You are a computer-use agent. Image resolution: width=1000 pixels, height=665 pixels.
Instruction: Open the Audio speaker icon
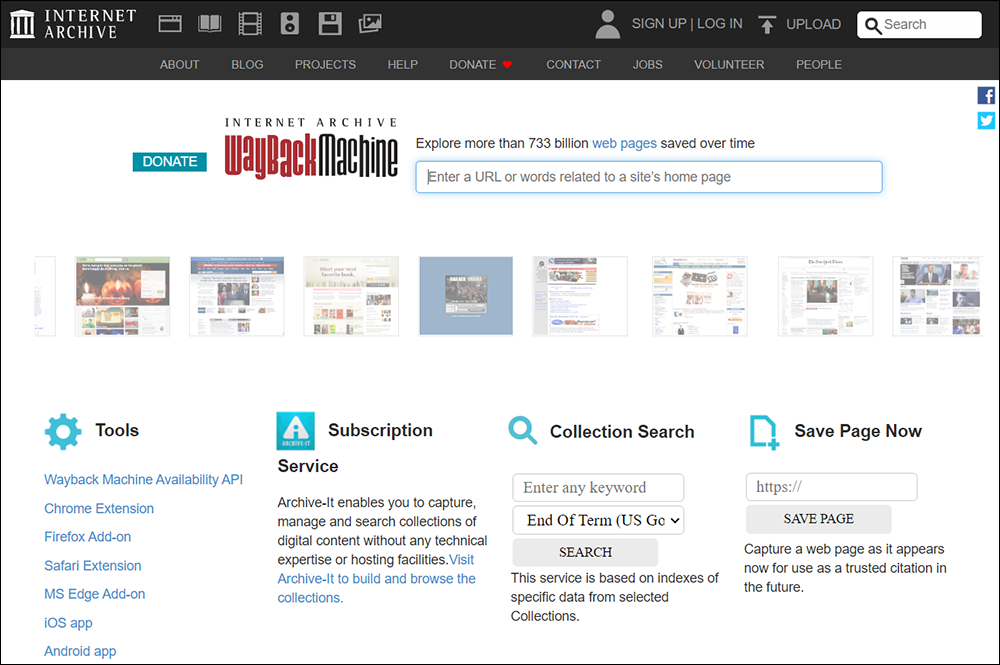290,24
